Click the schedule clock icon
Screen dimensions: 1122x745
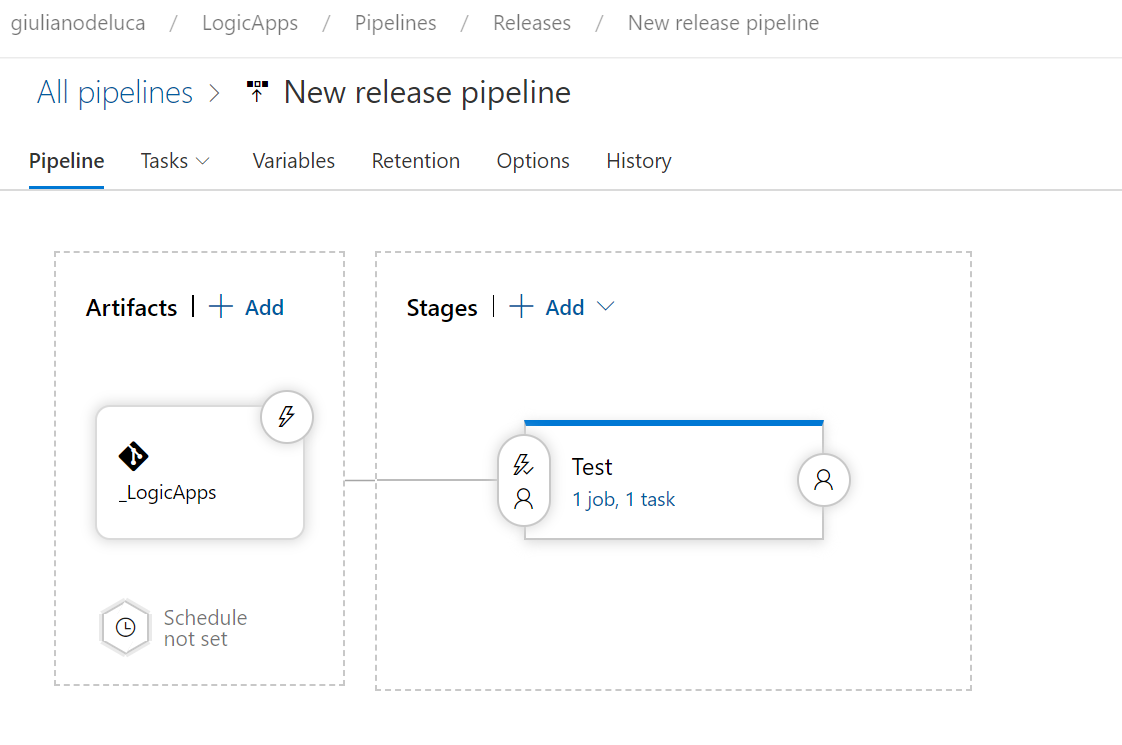125,628
